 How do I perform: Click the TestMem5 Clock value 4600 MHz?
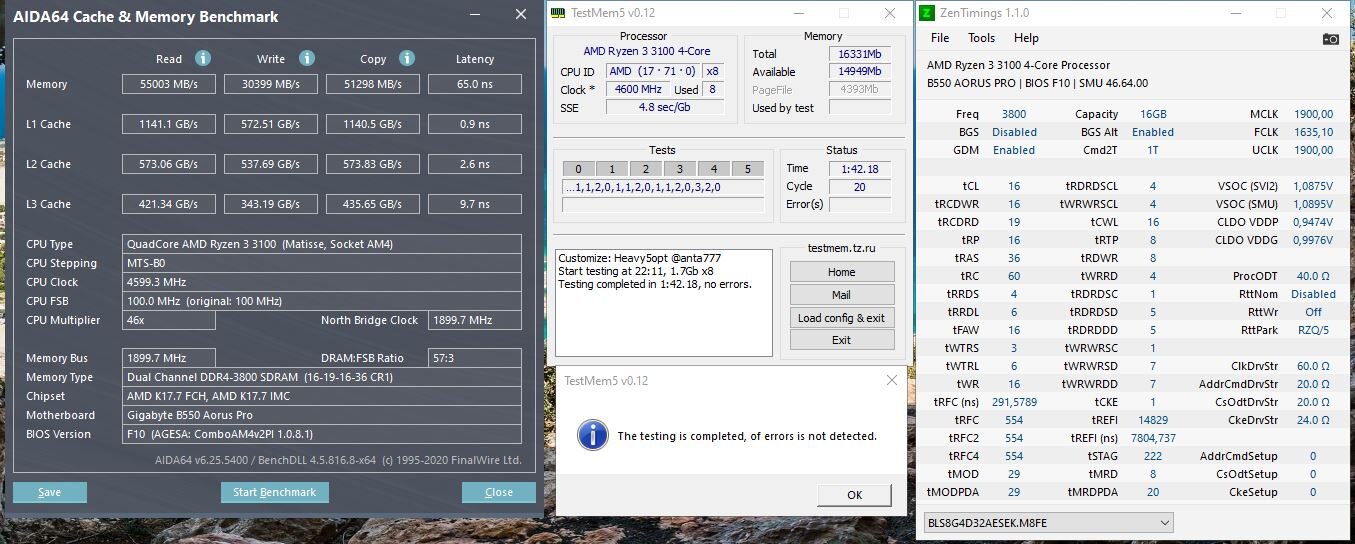pyautogui.click(x=638, y=90)
